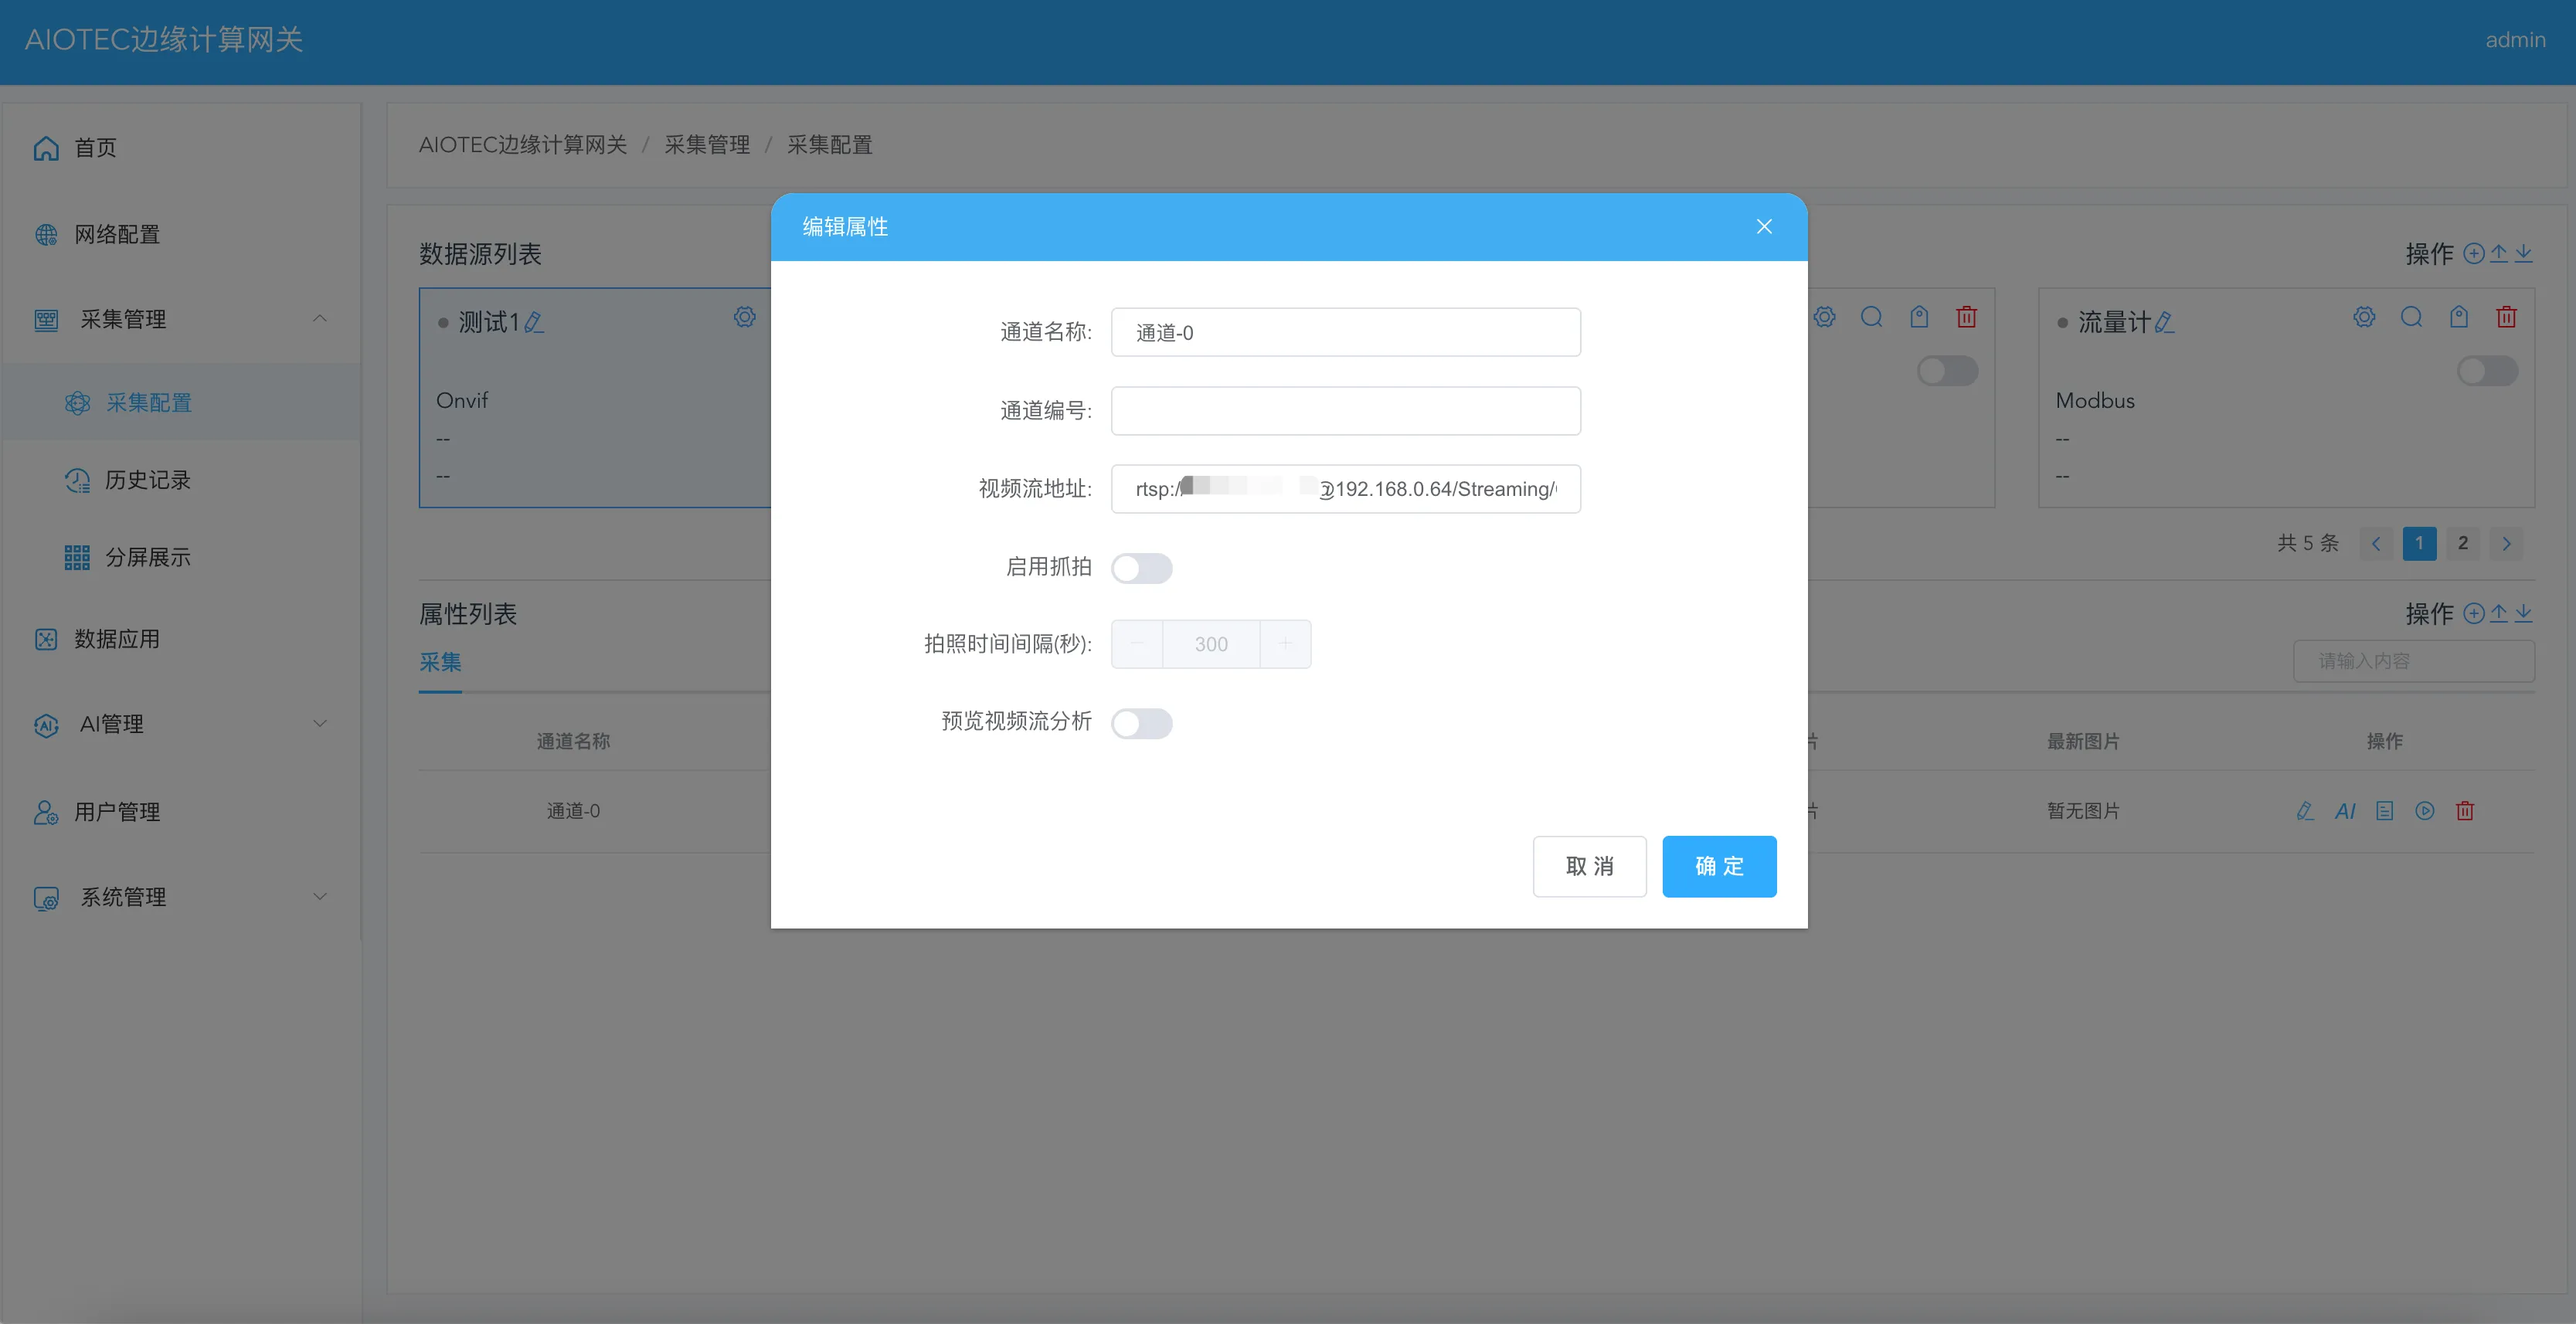The width and height of the screenshot is (2576, 1324).
Task: Increase 拍照时间间隔 with plus stepper
Action: coord(1285,644)
